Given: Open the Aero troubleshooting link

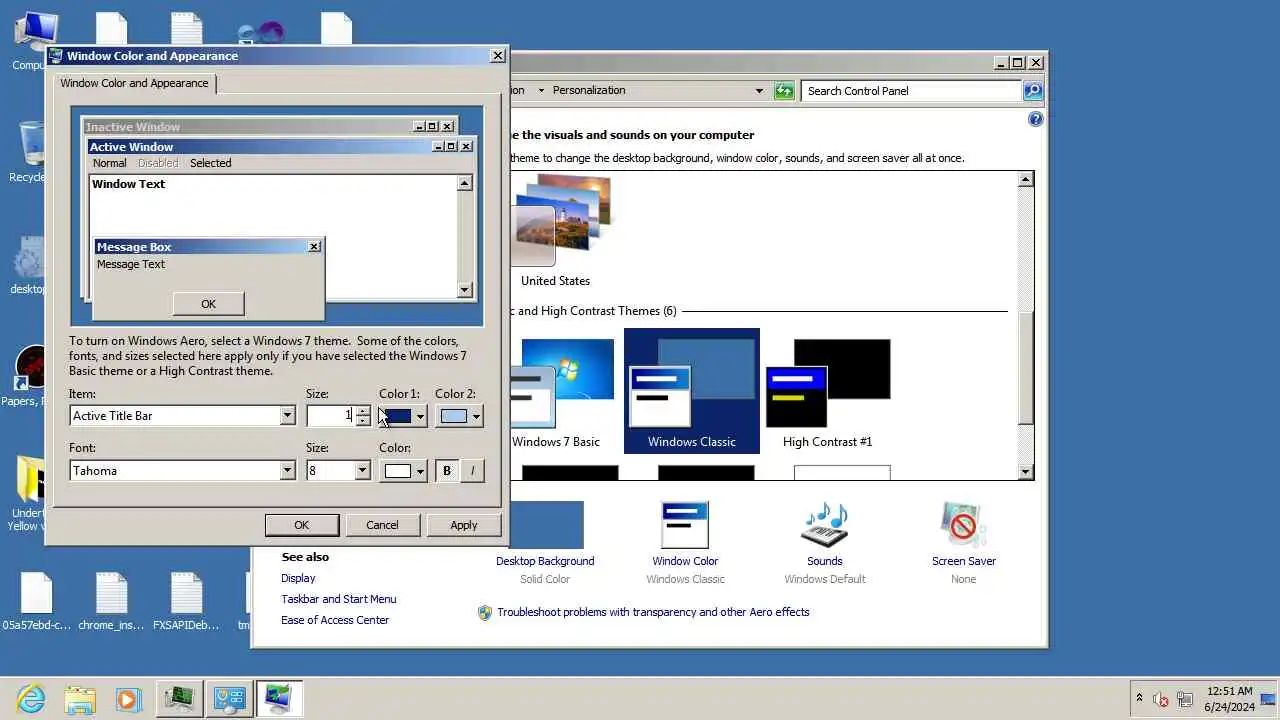Looking at the screenshot, I should coord(653,612).
